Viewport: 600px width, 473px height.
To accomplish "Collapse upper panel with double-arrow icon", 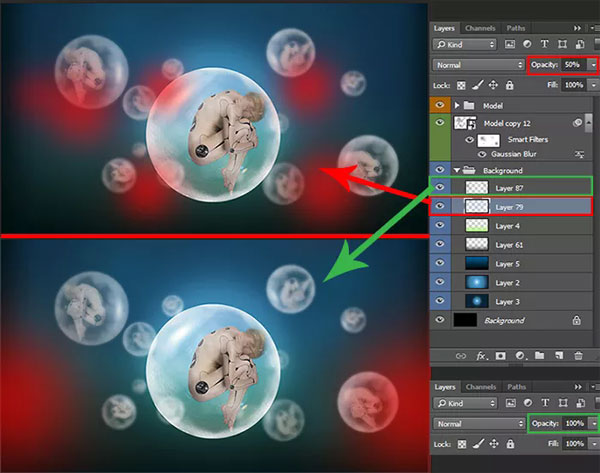I will (577, 28).
